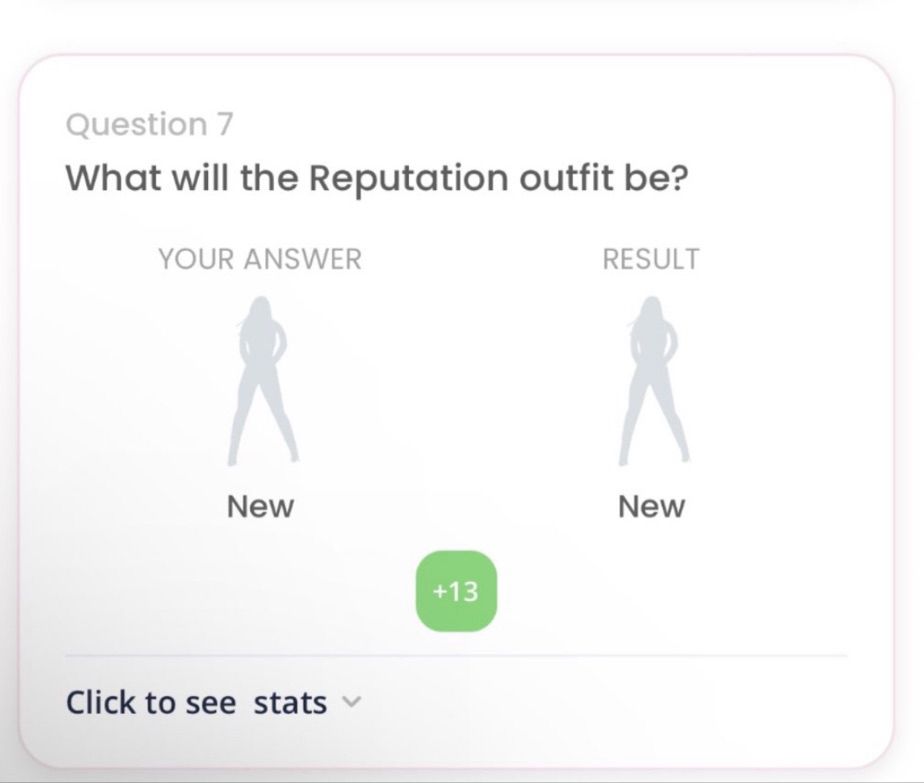Click the Question 7 label

coord(150,125)
